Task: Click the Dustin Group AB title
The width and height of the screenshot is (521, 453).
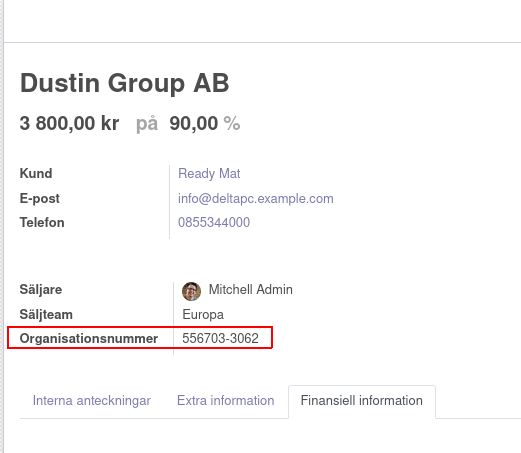Action: pyautogui.click(x=125, y=83)
